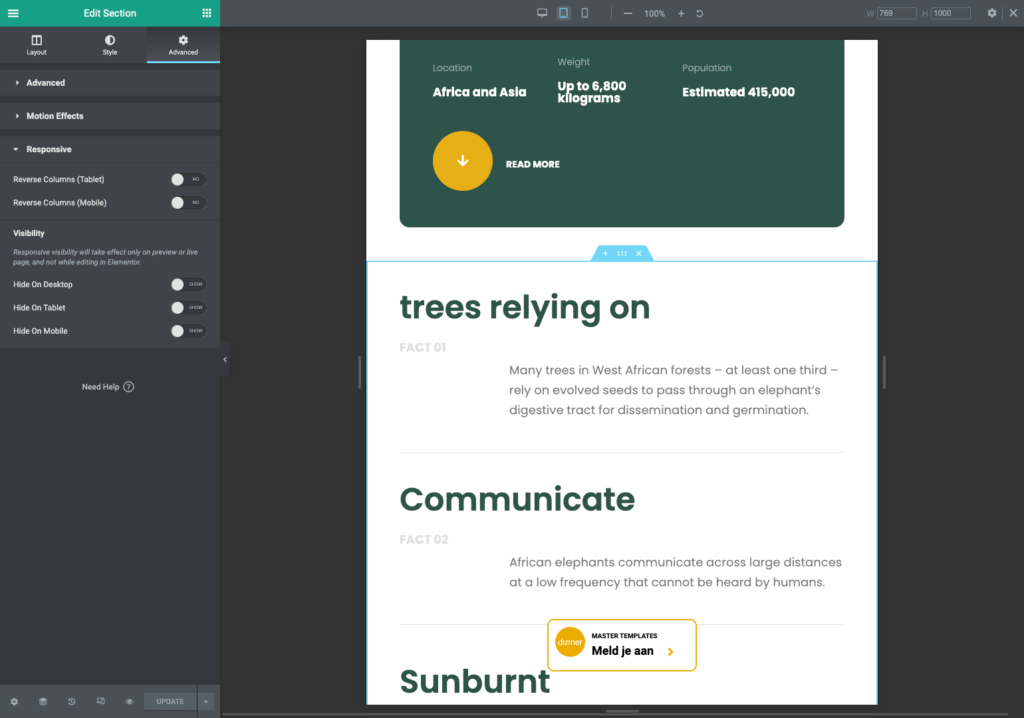Expand the Motion Effects section

pyautogui.click(x=54, y=116)
